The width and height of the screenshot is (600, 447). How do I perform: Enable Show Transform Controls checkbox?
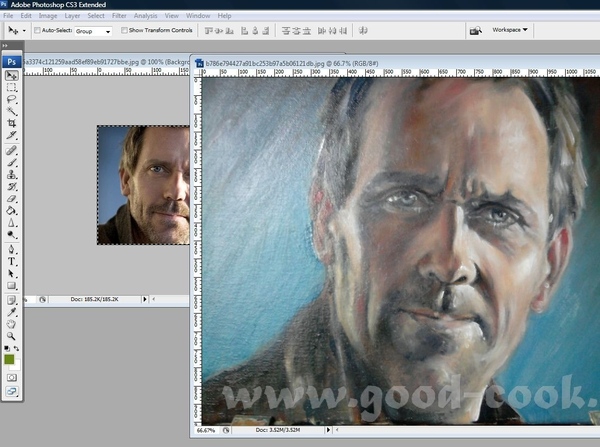[x=124, y=30]
